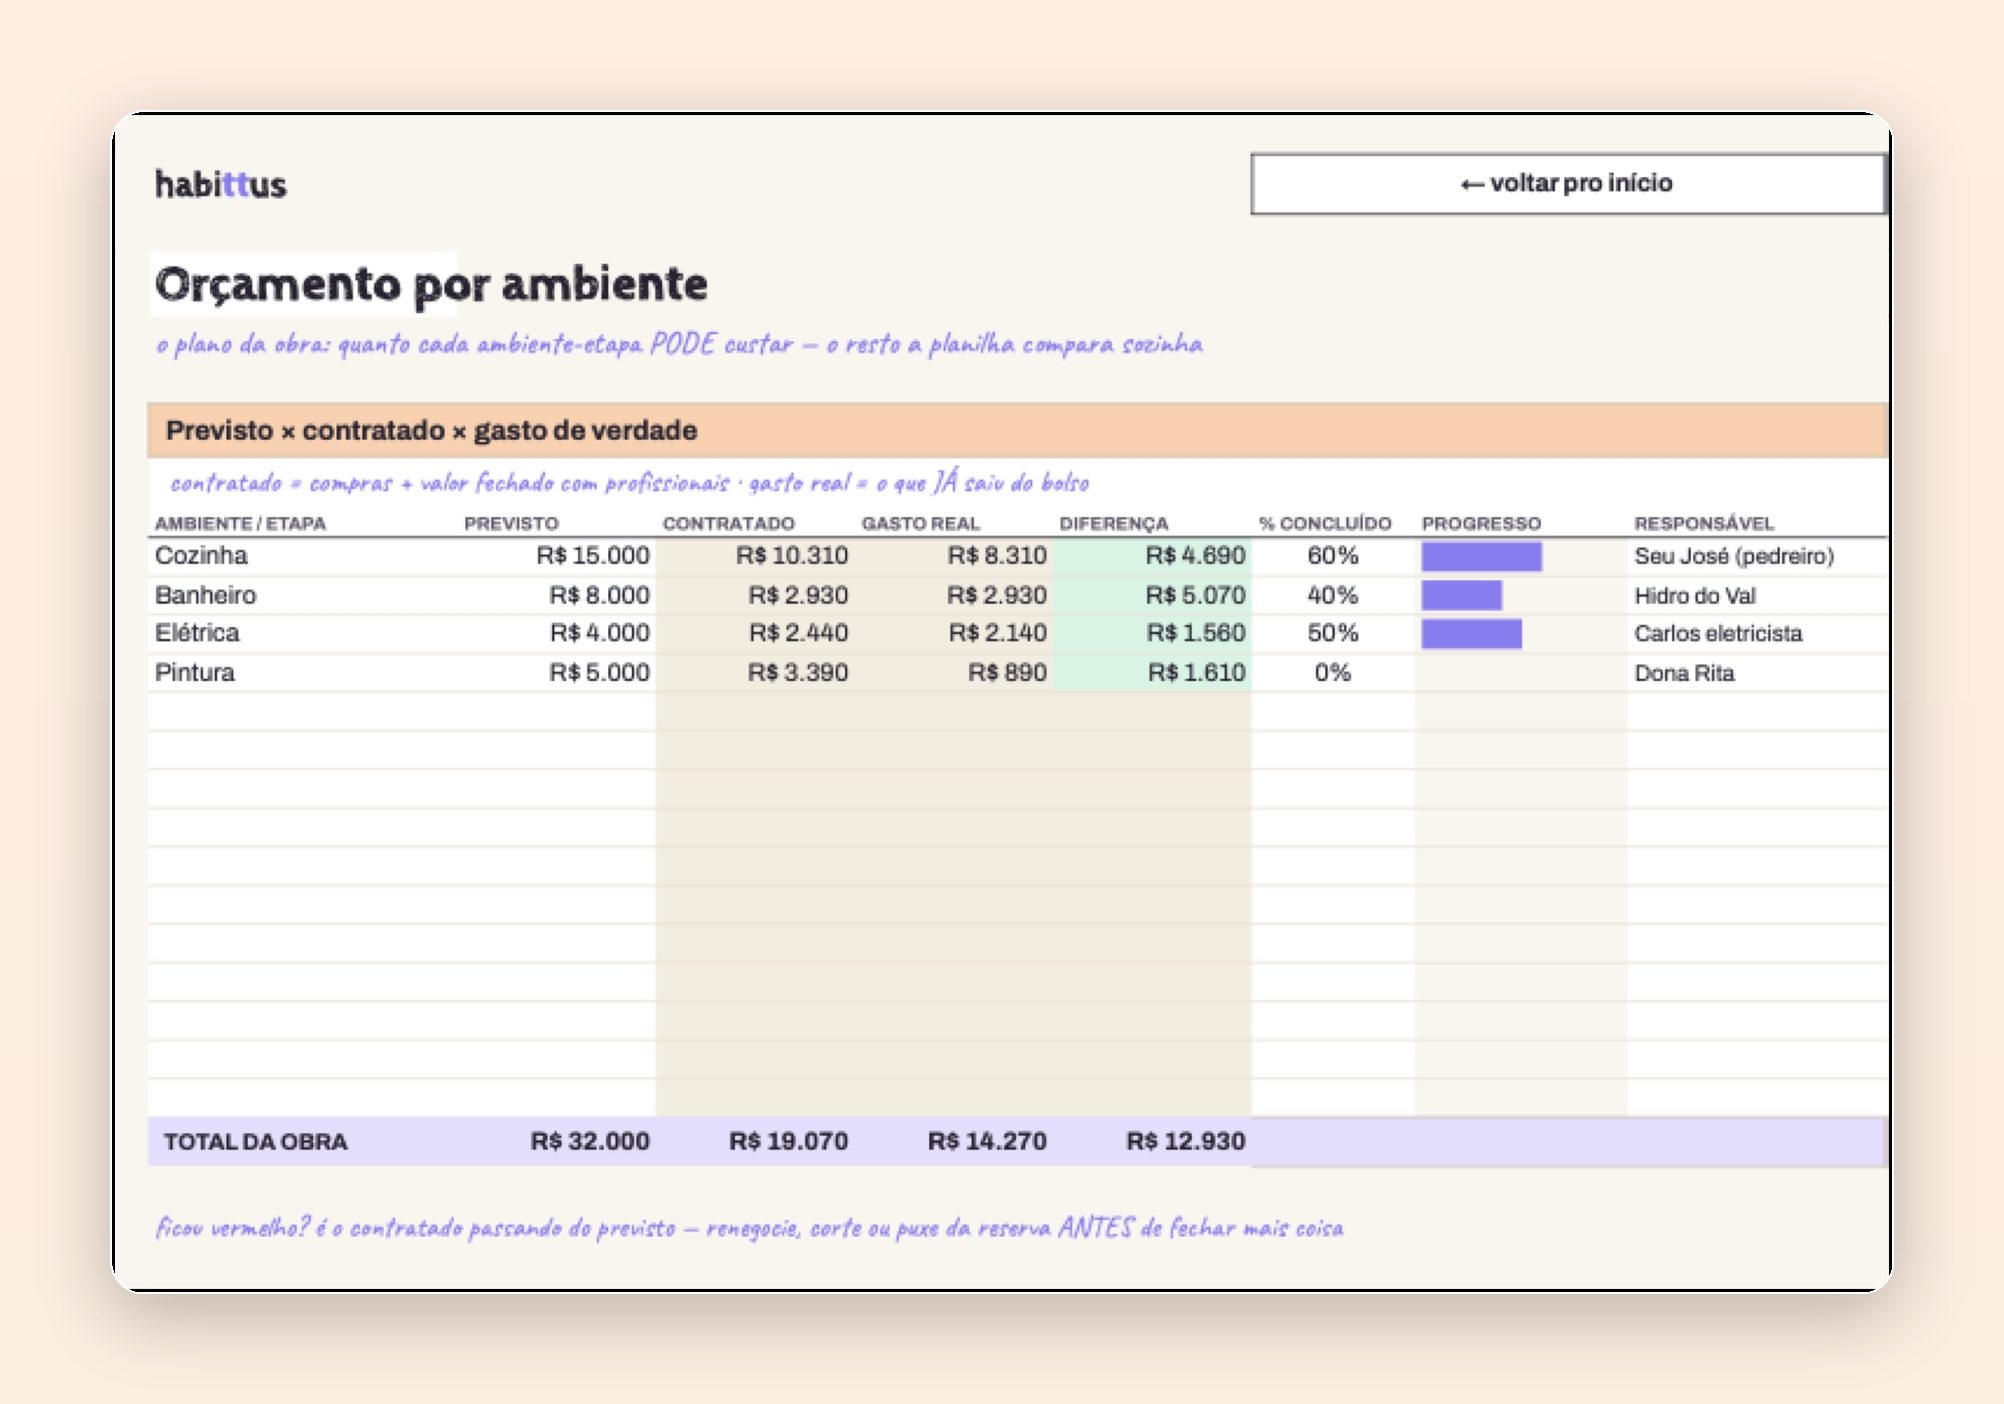2004x1404 pixels.
Task: Click the total contratado R$ 19.070
Action: [x=788, y=1142]
